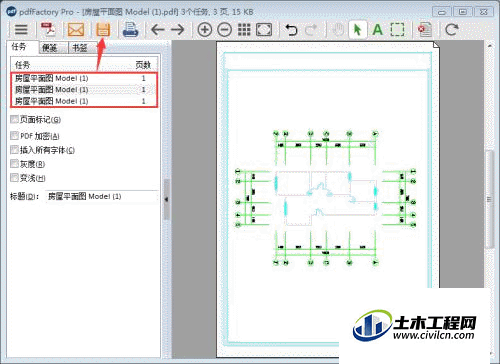The height and width of the screenshot is (364, 500).
Task: Switch to the 书签 tab
Action: click(80, 48)
